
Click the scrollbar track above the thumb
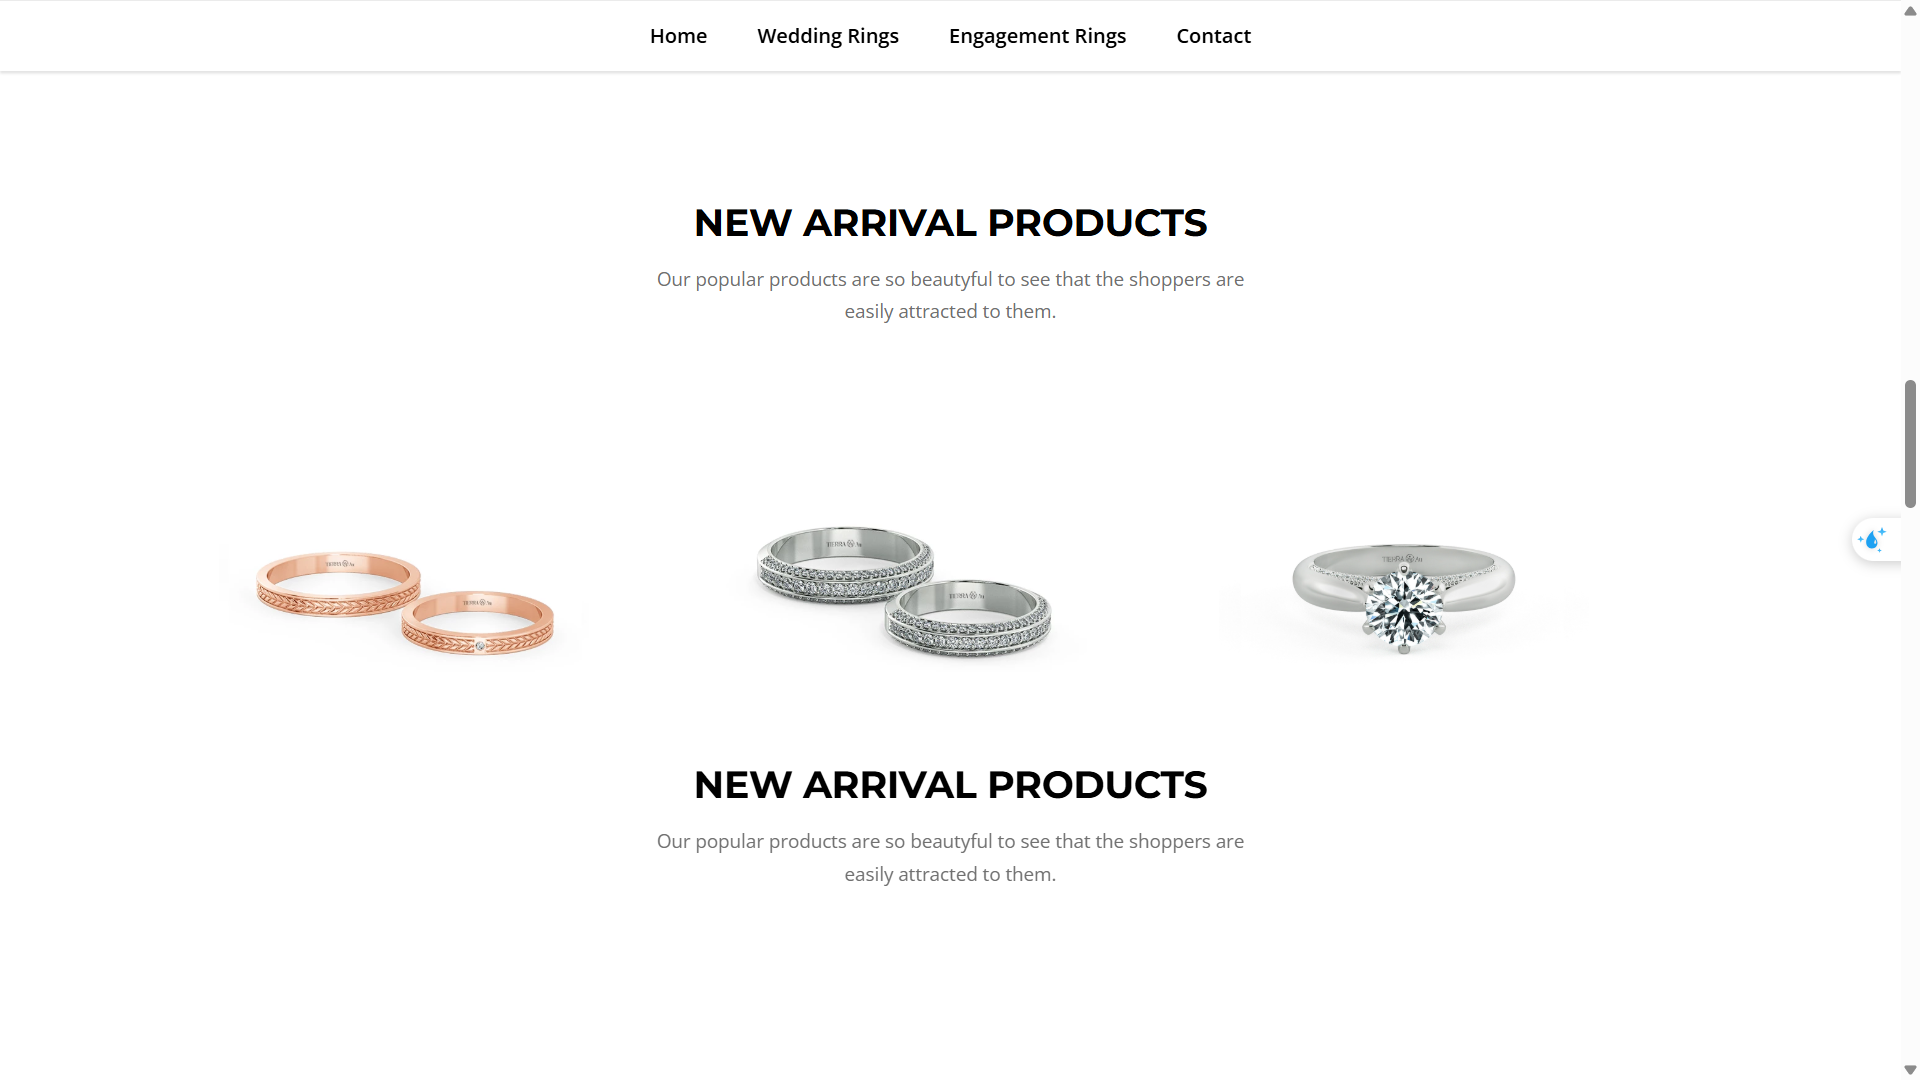tap(1910, 200)
